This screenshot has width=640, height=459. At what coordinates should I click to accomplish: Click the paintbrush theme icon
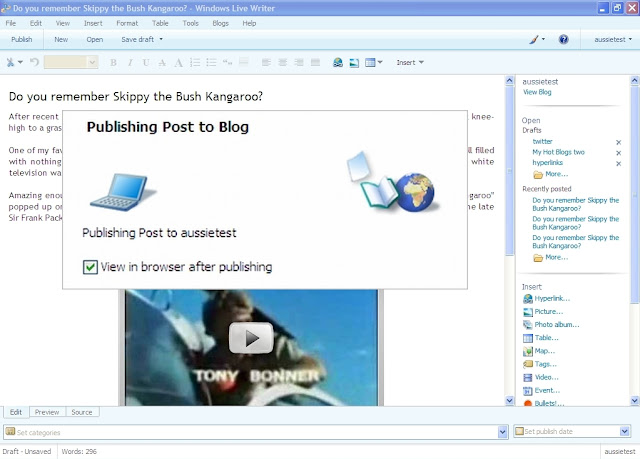click(534, 40)
